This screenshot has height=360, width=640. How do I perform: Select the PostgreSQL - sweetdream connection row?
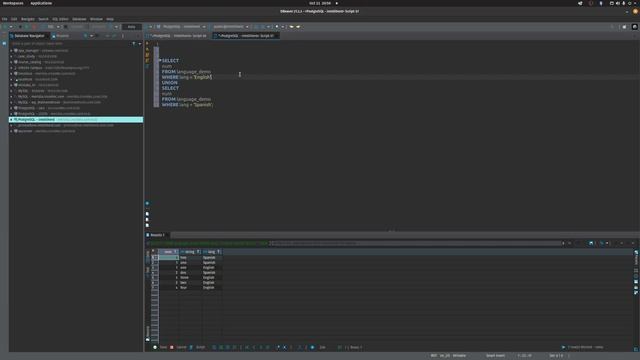click(x=76, y=120)
